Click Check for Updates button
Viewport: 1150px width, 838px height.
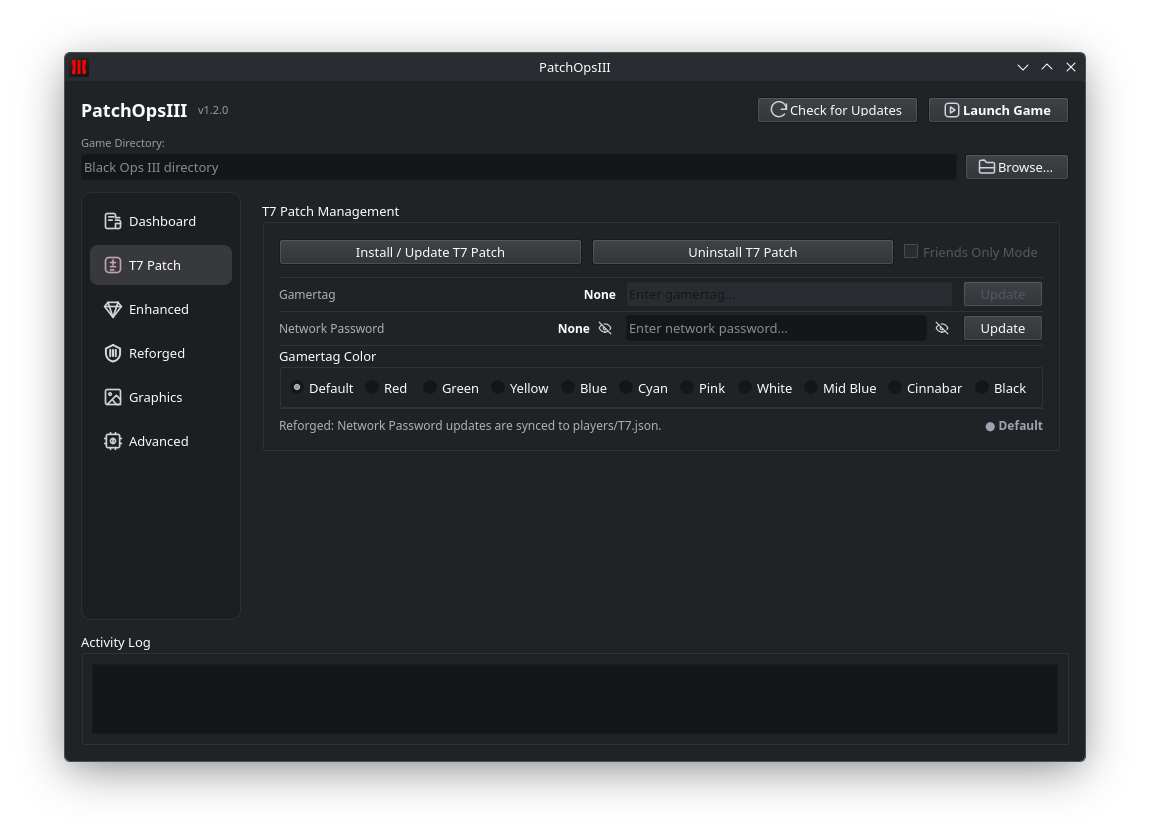pyautogui.click(x=837, y=110)
